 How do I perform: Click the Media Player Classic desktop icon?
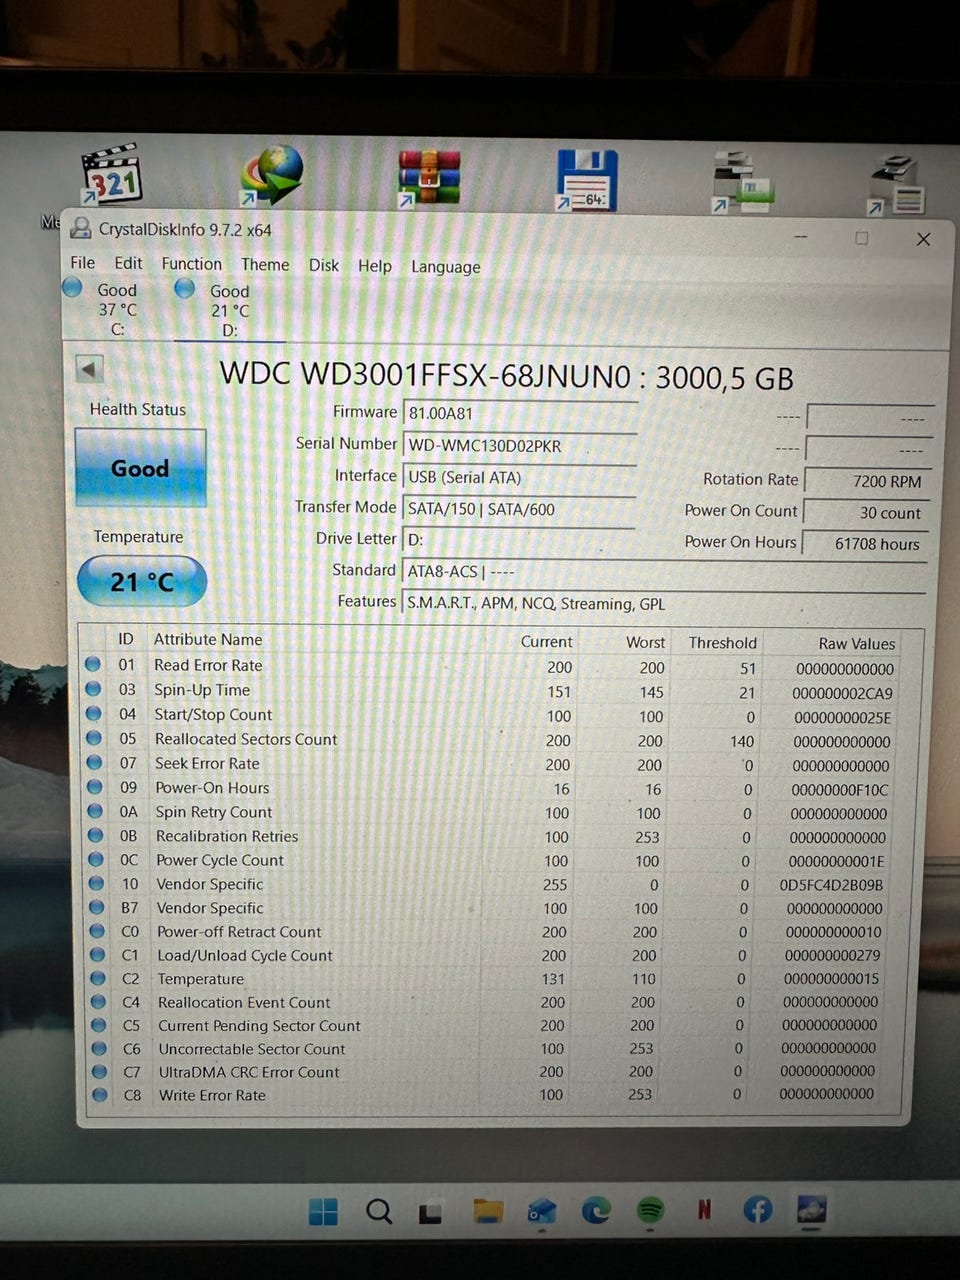tap(111, 177)
